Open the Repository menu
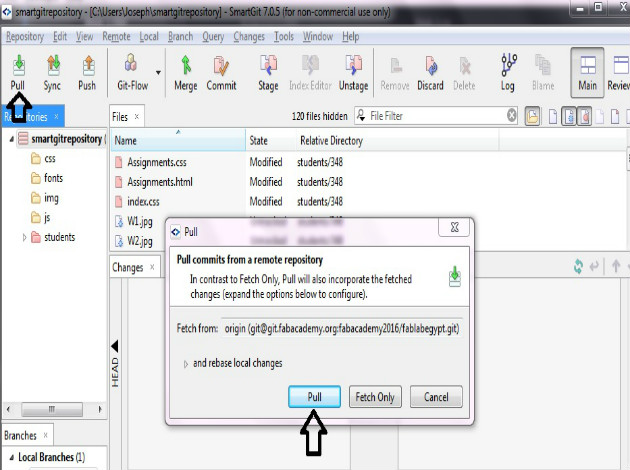This screenshot has height=470, width=630. click(25, 37)
